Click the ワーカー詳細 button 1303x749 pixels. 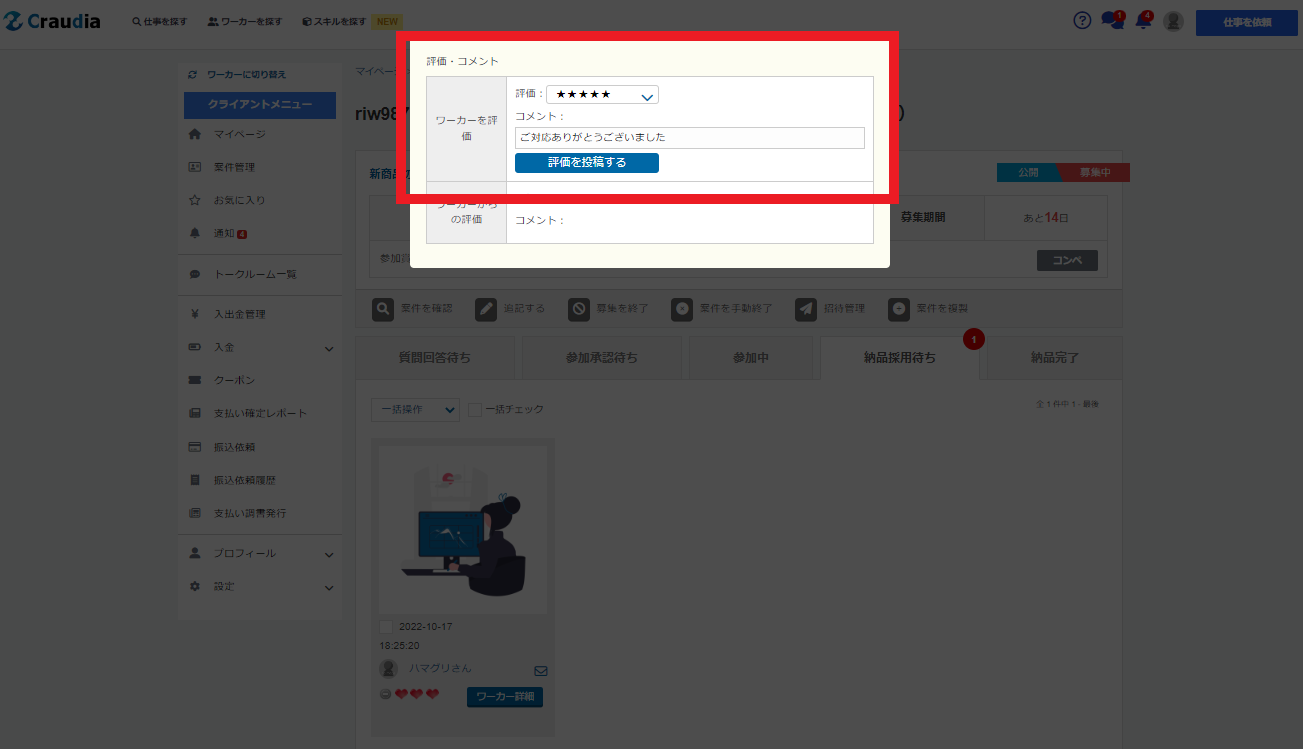(x=505, y=696)
